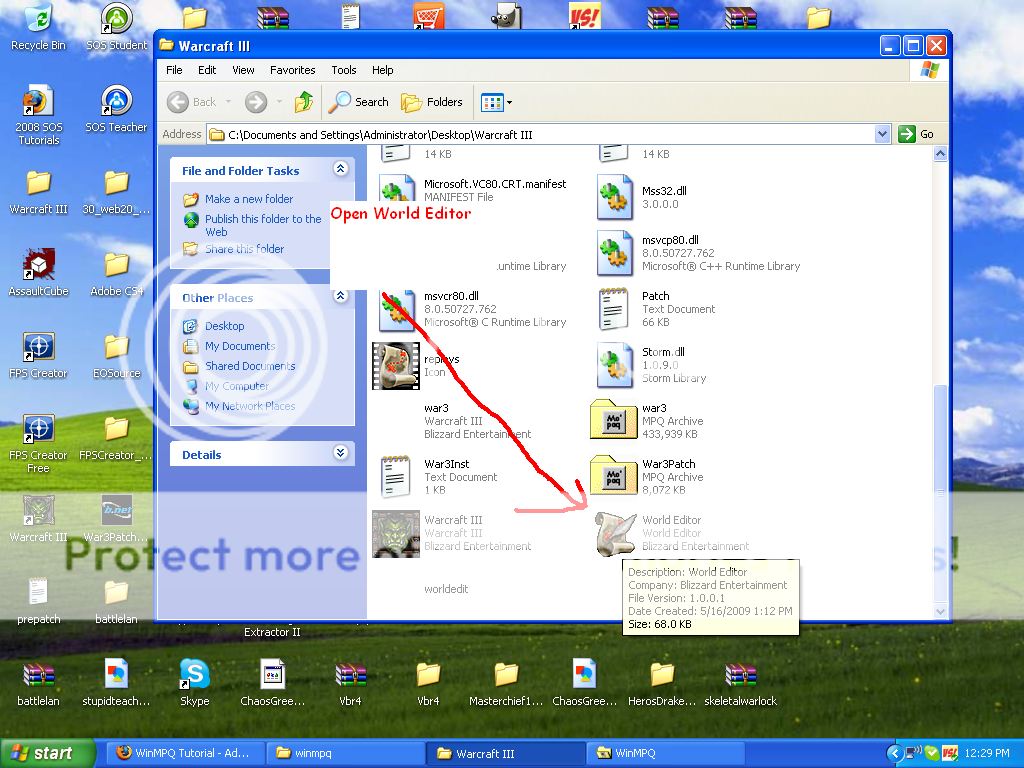Select the msvcp80.dll file icon

click(x=615, y=253)
